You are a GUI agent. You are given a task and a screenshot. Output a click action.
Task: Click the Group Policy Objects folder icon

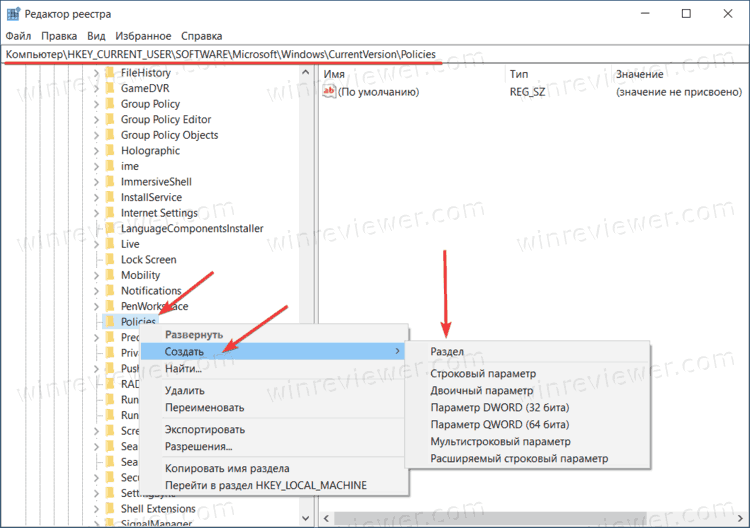[x=110, y=135]
